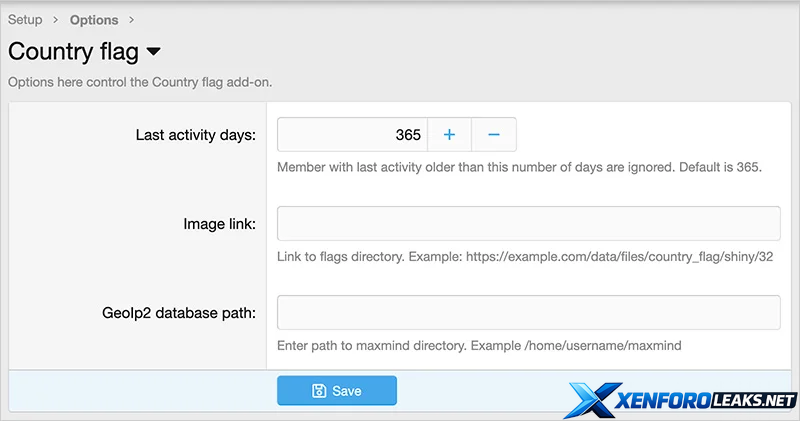Click the minus icon to decrease days
This screenshot has width=800, height=421.
(x=493, y=134)
